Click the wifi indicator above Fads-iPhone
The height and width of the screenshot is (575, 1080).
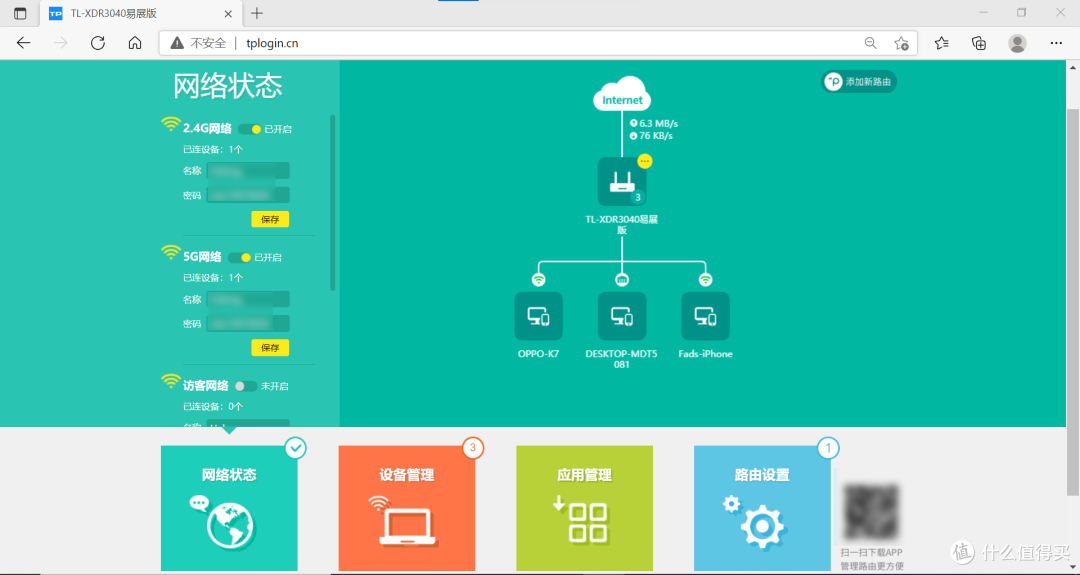tap(705, 280)
